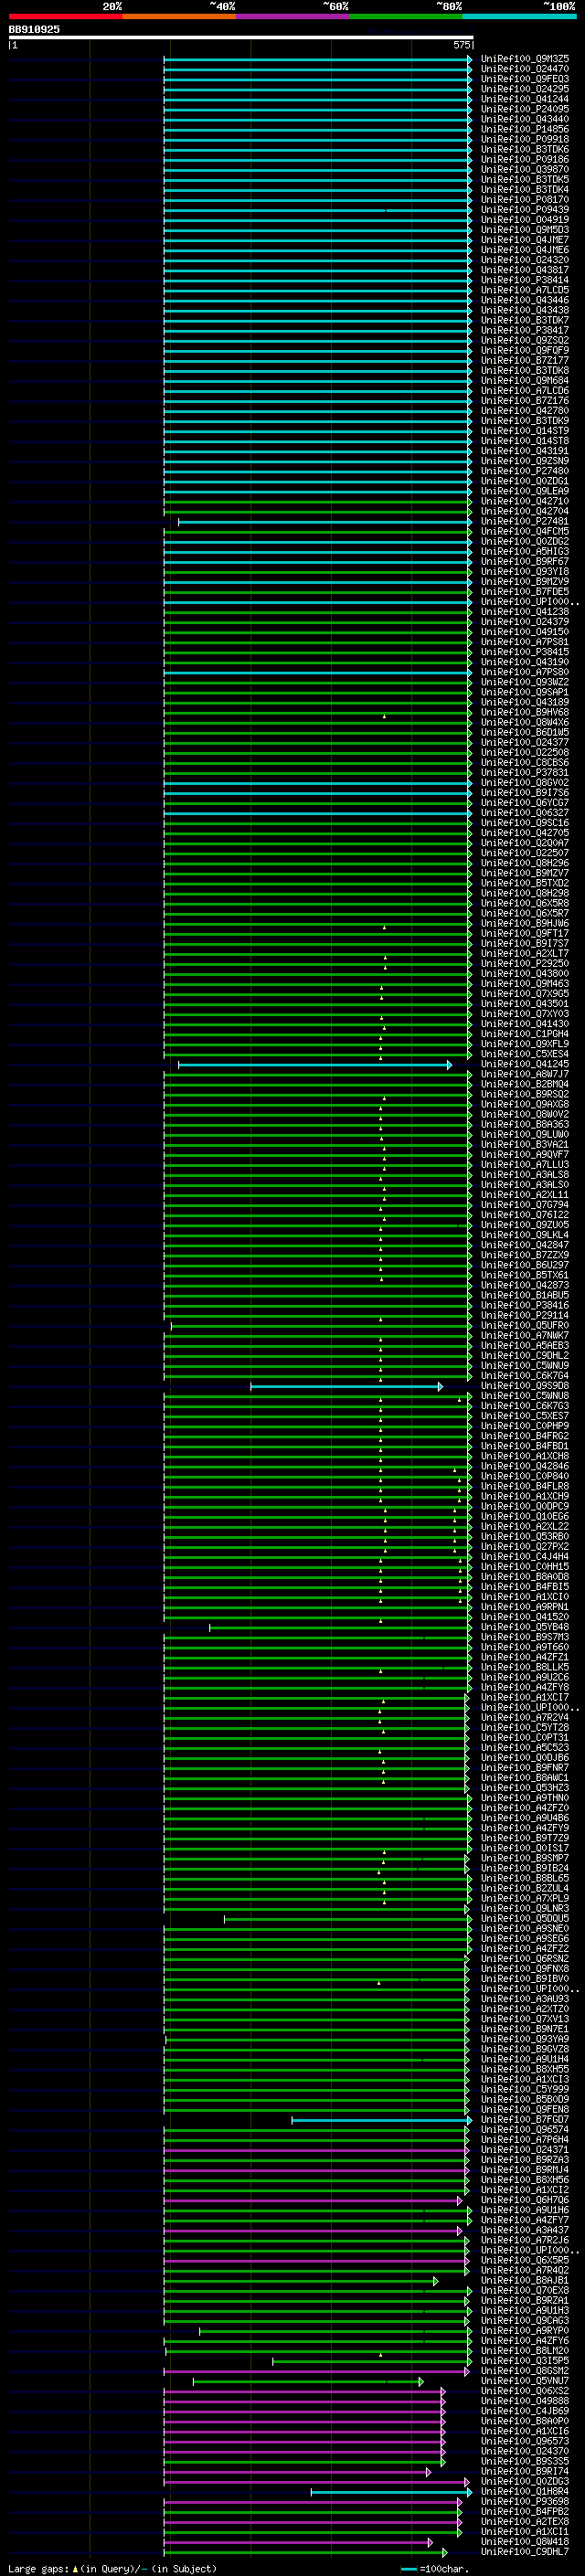Click cyan alignment bar for UniRef100_O24295
585x2576 pixels.
[x=318, y=90]
